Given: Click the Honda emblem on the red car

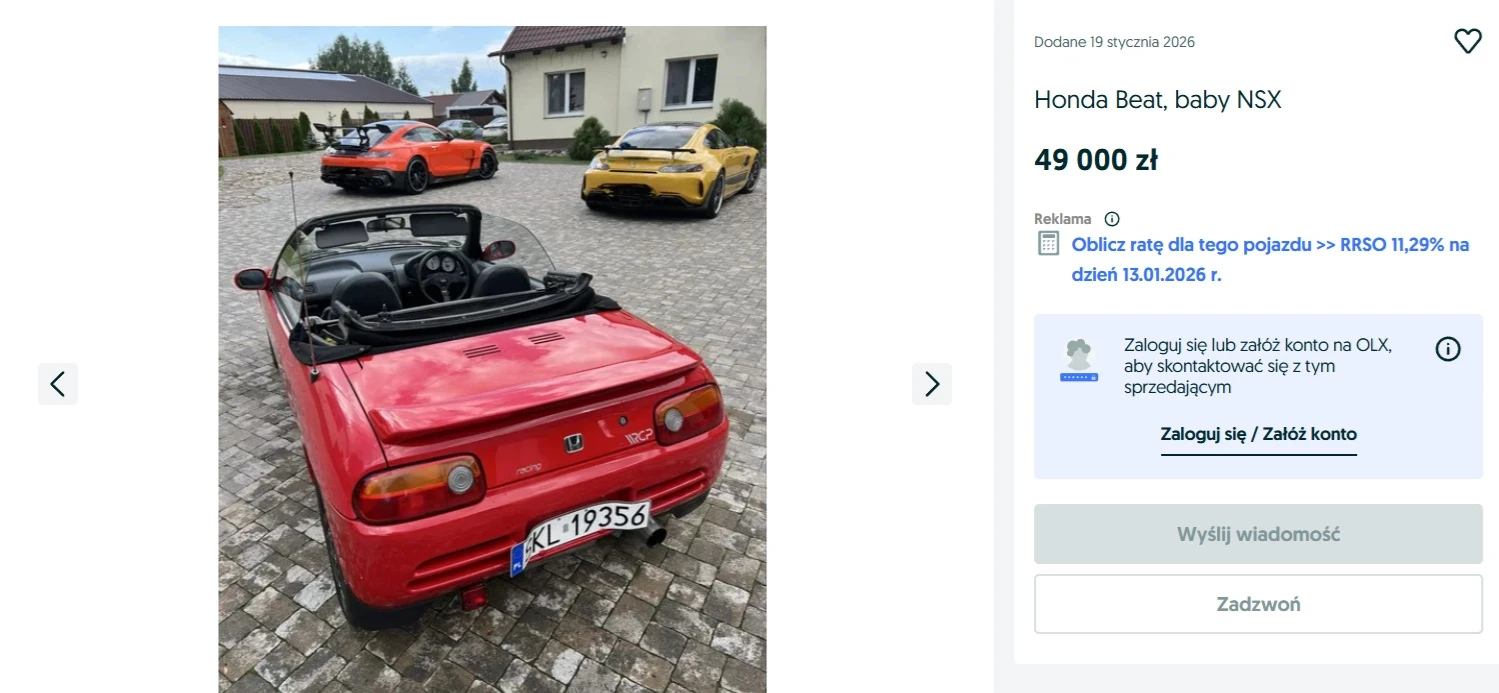Looking at the screenshot, I should [574, 443].
